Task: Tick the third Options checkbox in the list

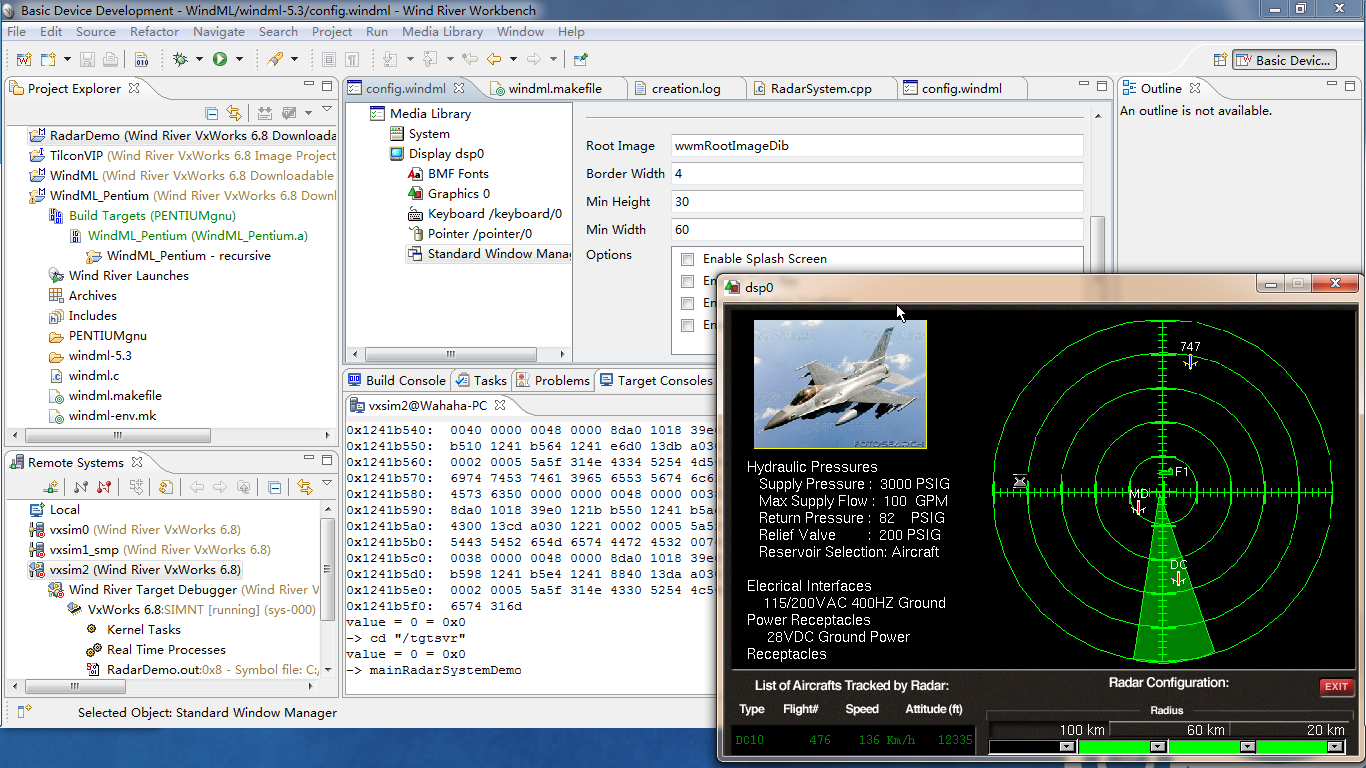Action: tap(687, 303)
